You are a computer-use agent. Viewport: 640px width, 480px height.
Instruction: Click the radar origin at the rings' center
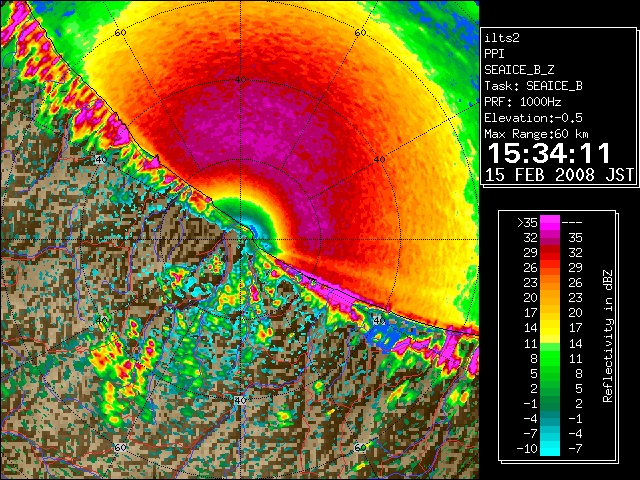(240, 240)
